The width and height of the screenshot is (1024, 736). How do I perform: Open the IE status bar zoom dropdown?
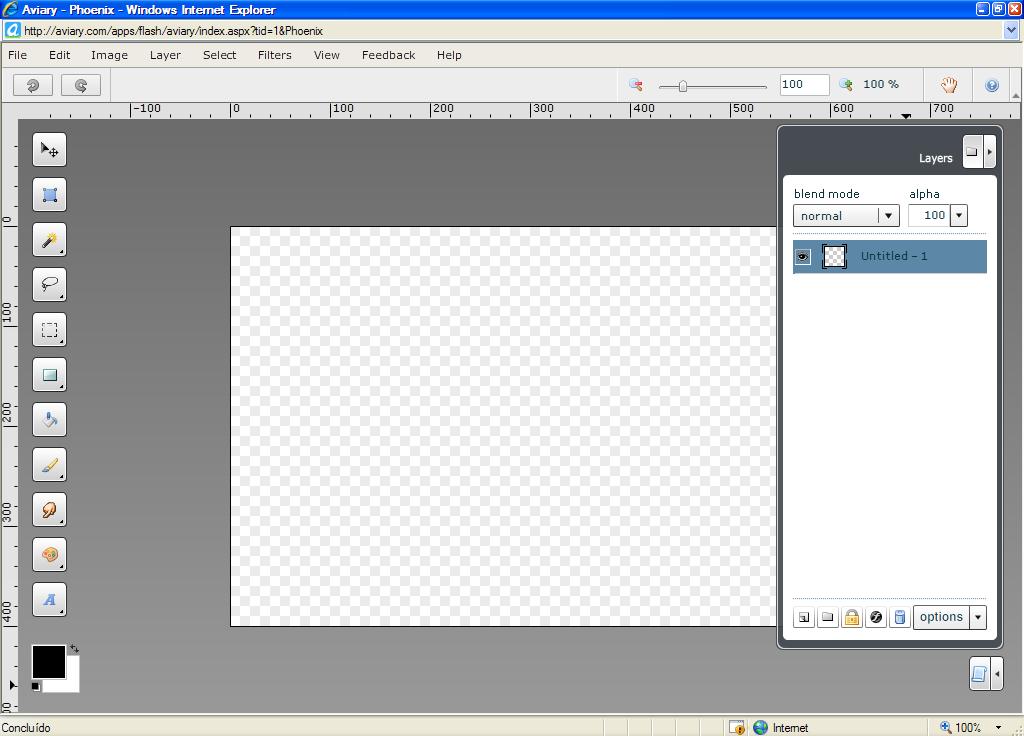pos(999,728)
